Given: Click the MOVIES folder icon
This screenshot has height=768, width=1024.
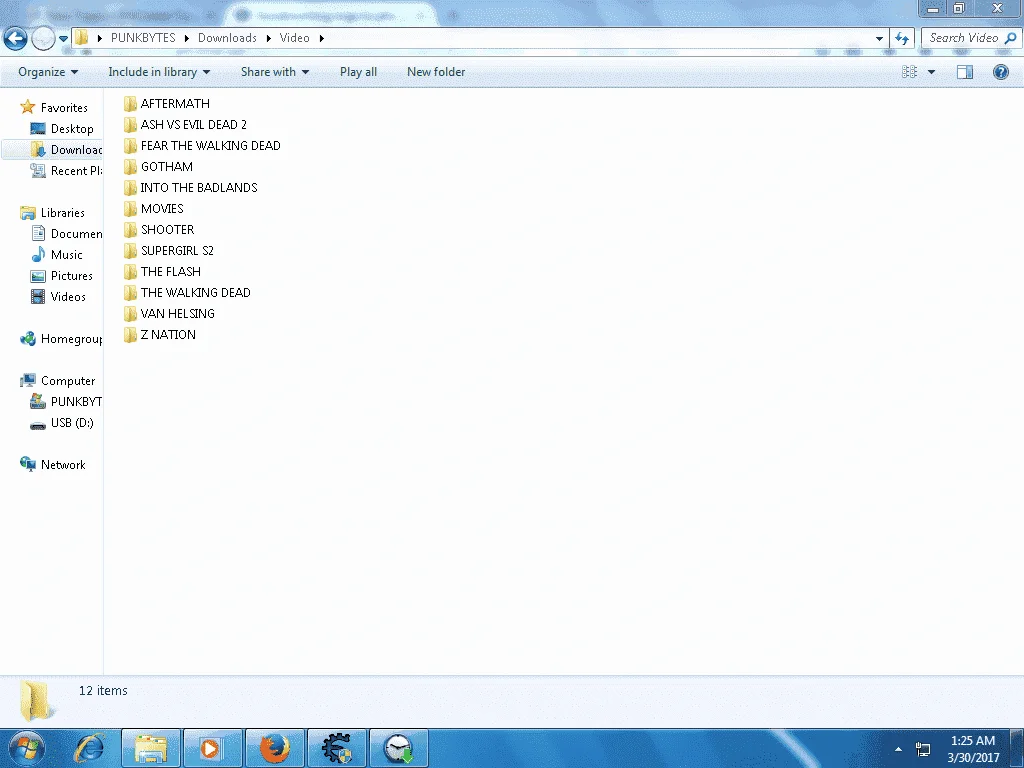Looking at the screenshot, I should click(131, 209).
